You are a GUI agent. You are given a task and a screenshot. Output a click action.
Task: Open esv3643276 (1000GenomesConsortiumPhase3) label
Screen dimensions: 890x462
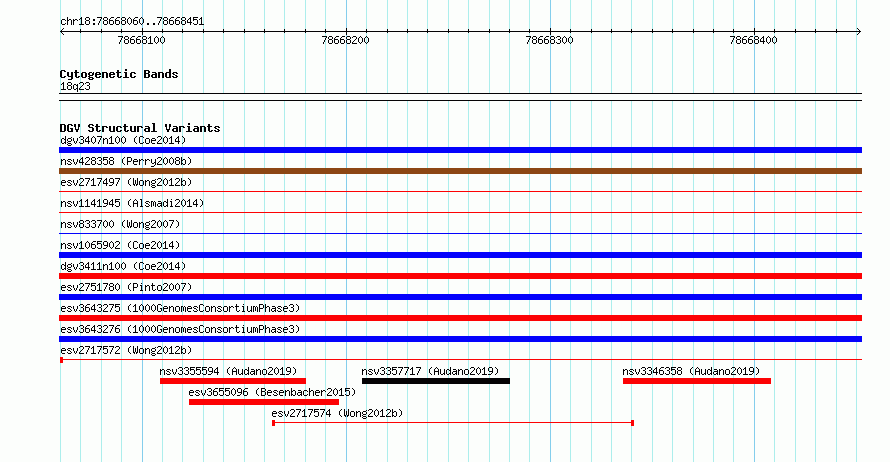point(180,329)
